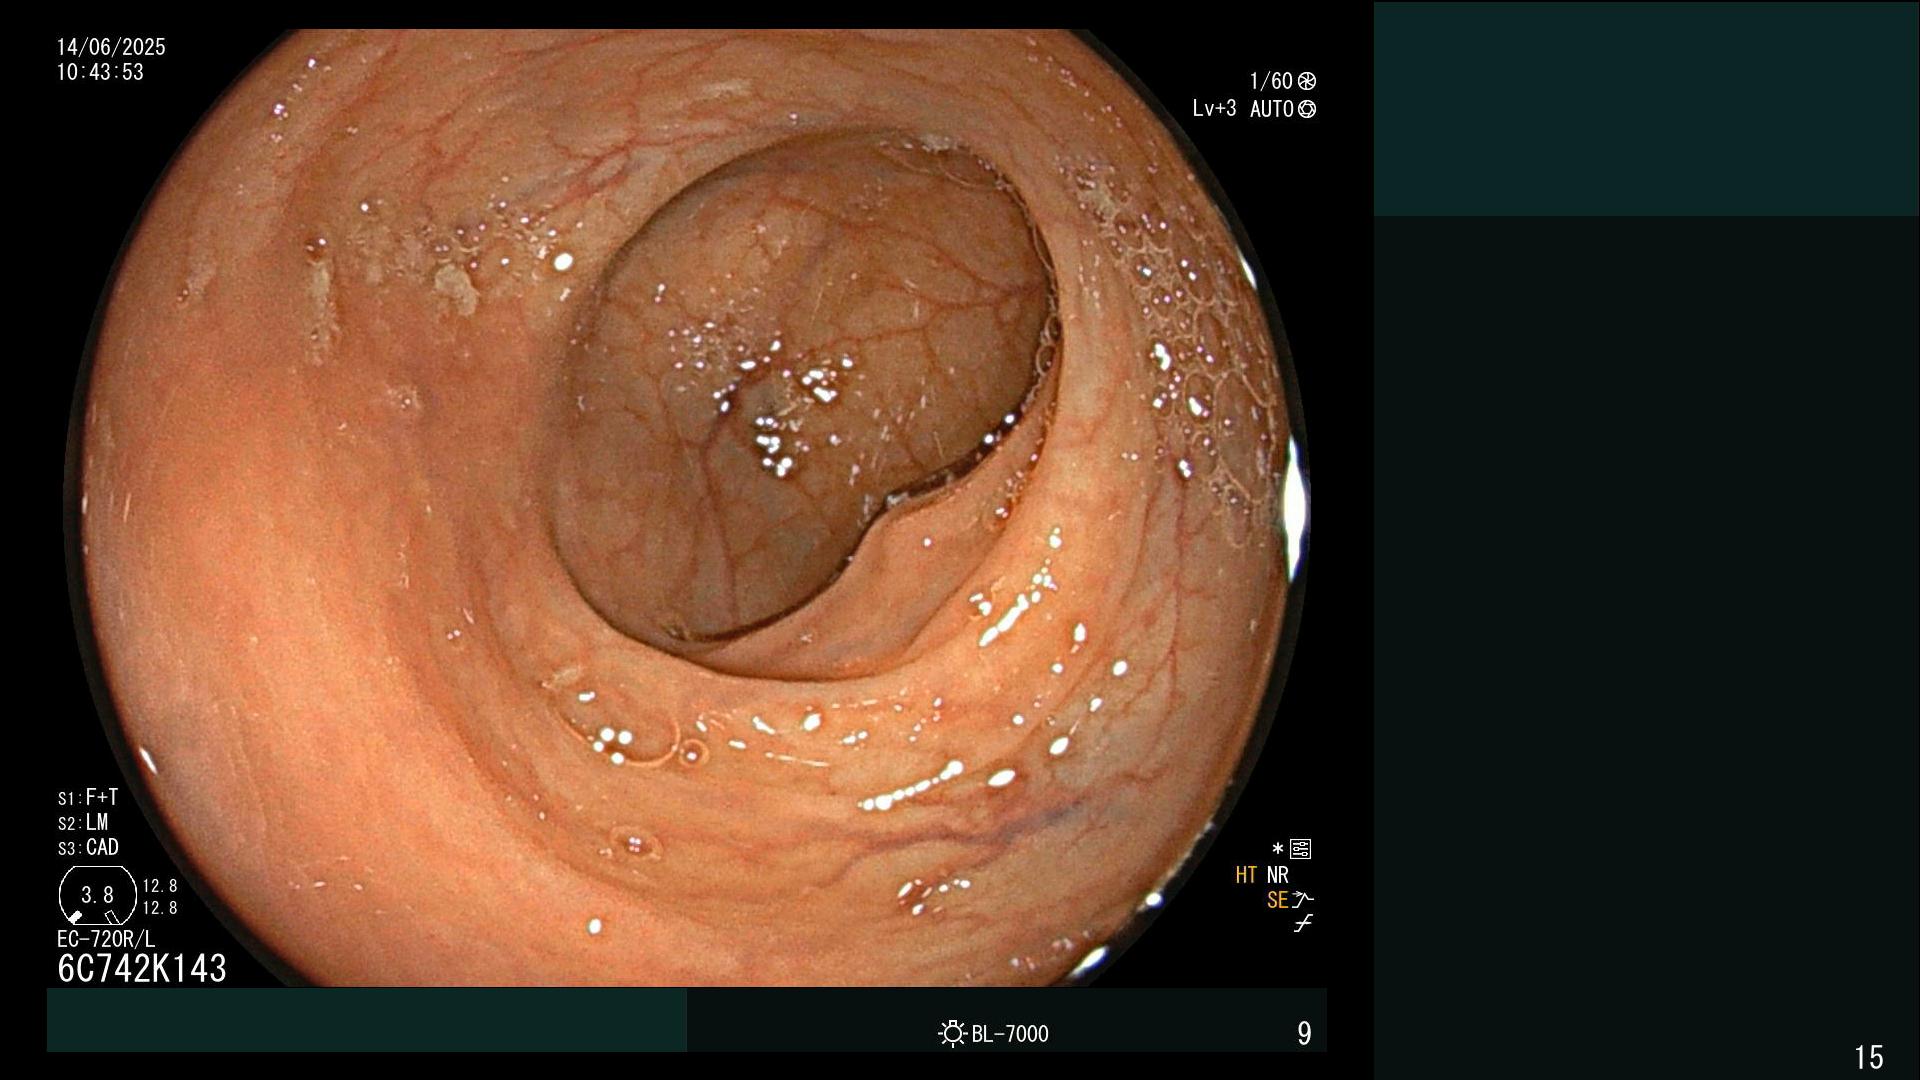Click the scope model EC-720R/L
This screenshot has width=1920, height=1080.
click(x=106, y=939)
